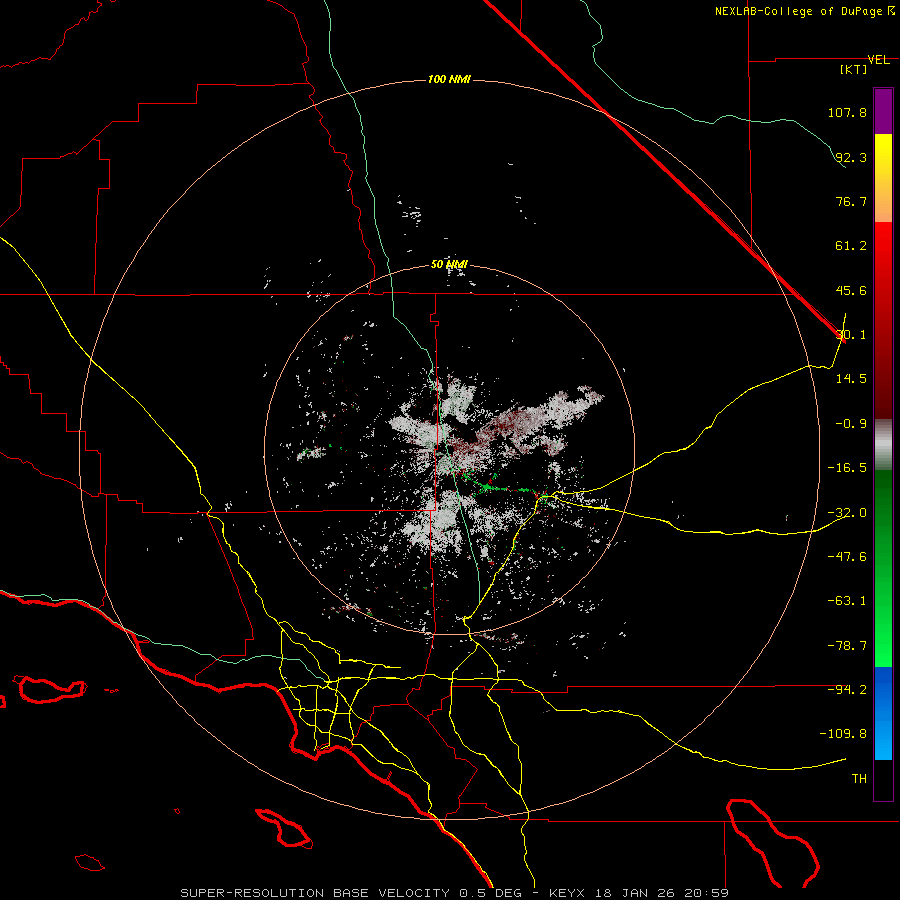Select the -0.9 velocity scale value
900x900 pixels.
click(x=851, y=424)
